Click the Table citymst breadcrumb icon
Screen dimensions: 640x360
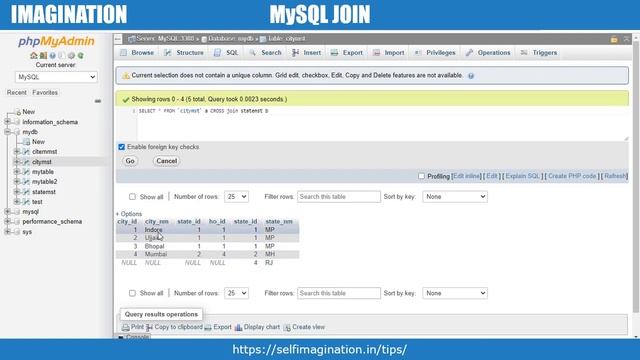[x=263, y=39]
